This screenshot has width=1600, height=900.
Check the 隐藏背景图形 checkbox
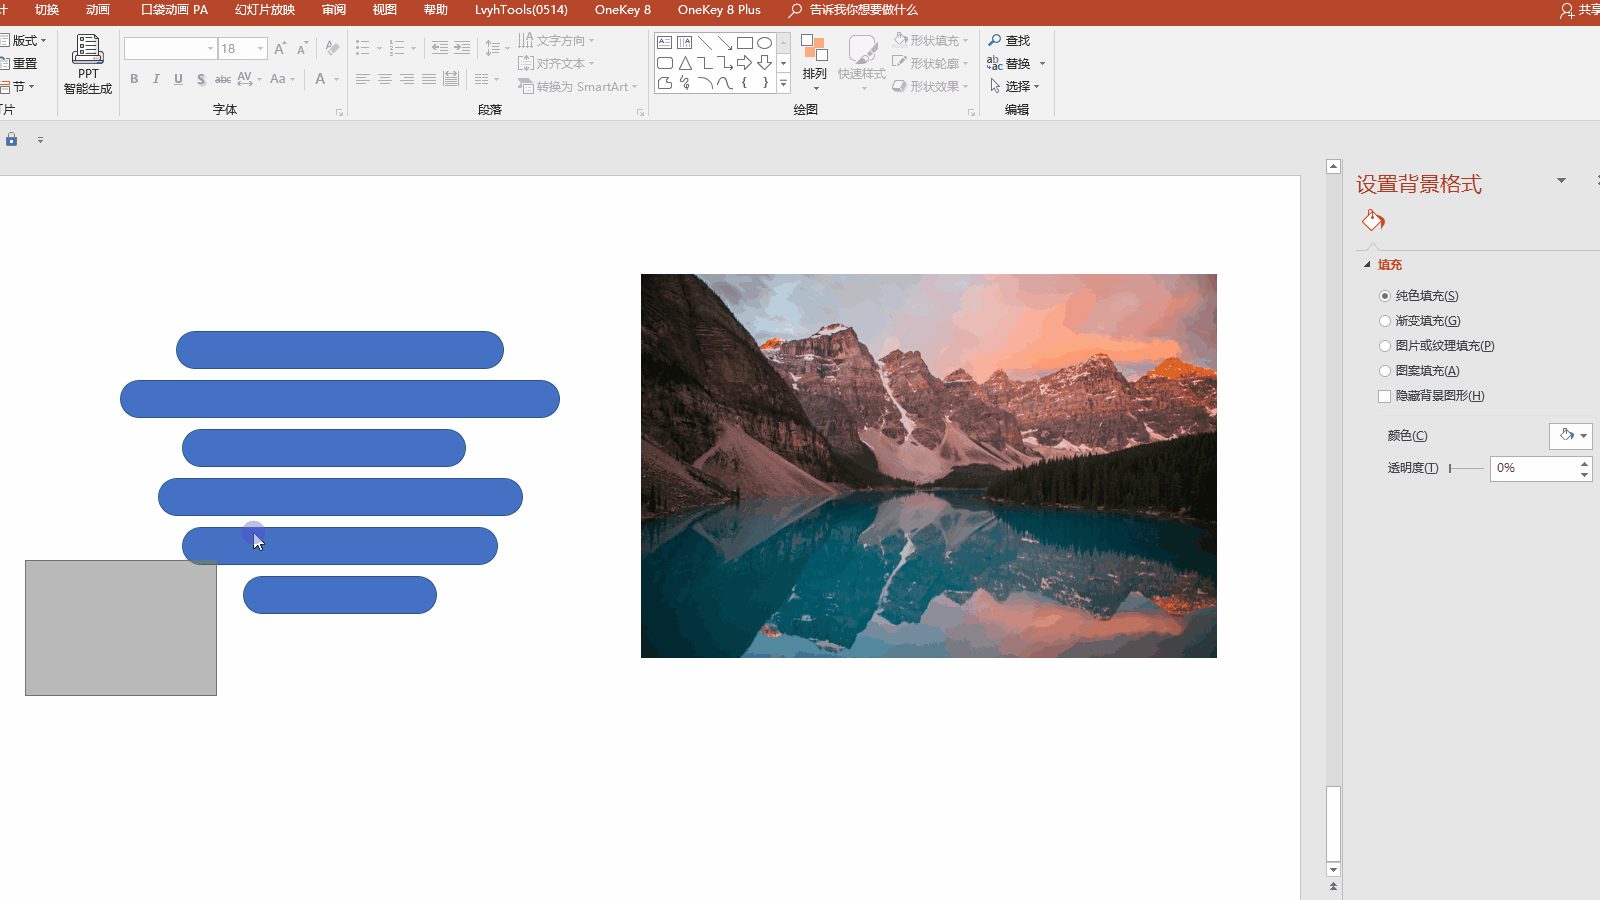point(1385,396)
